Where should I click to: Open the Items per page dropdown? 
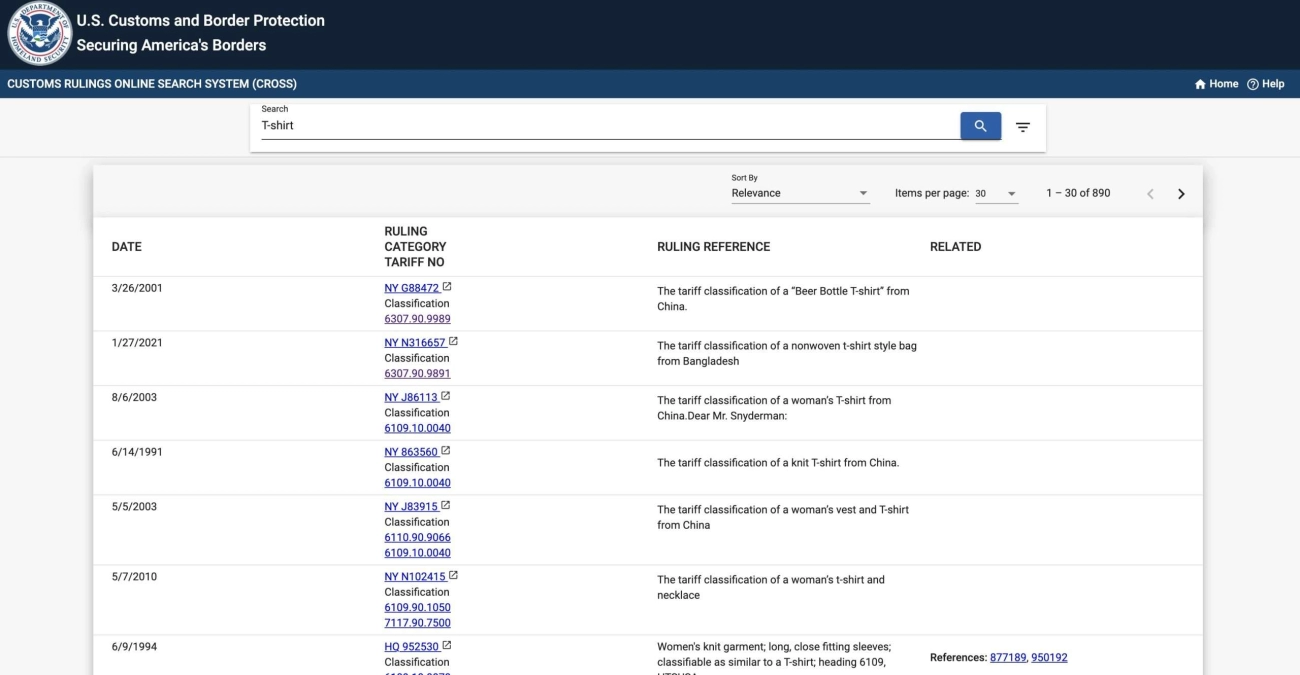(x=996, y=193)
